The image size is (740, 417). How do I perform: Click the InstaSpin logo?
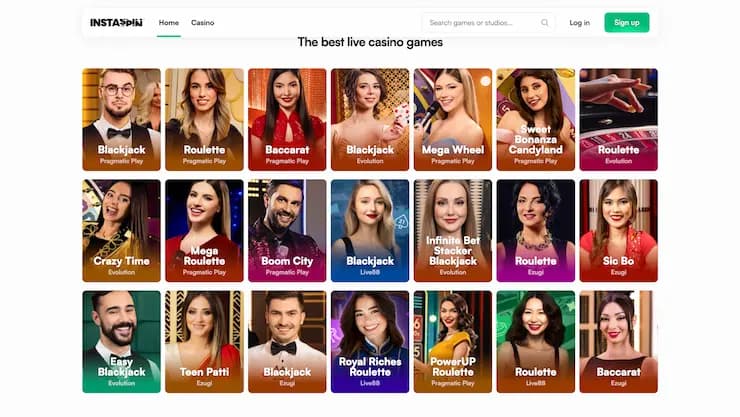(116, 23)
